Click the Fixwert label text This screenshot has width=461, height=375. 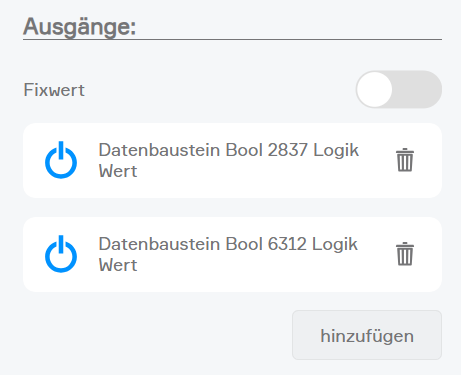tap(54, 90)
